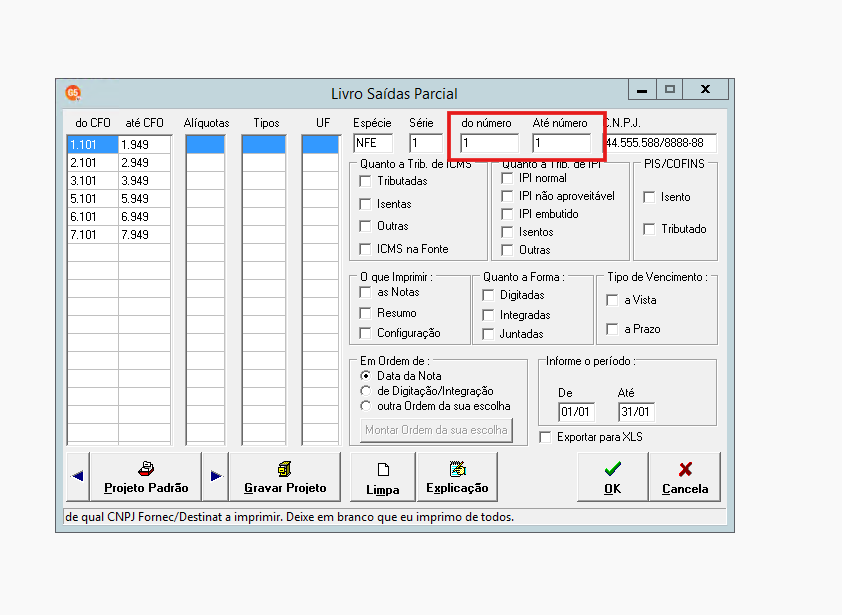This screenshot has width=842, height=615.
Task: Choose 'de Digitação/Integração' ordering
Action: [366, 391]
